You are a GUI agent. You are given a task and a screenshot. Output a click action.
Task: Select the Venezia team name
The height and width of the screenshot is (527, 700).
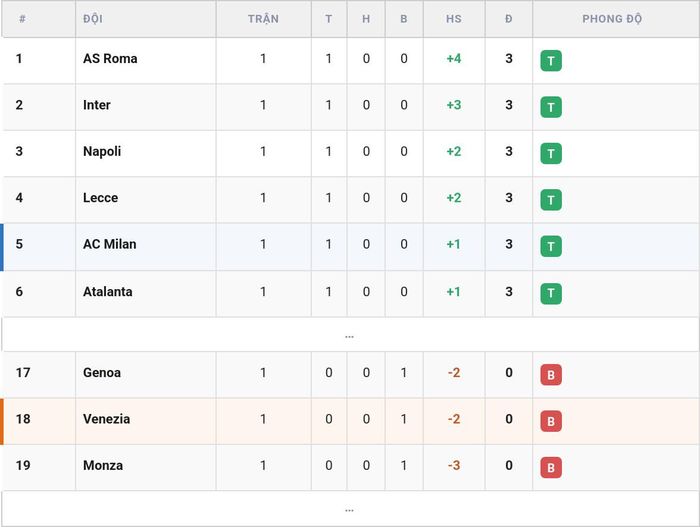[x=106, y=419]
